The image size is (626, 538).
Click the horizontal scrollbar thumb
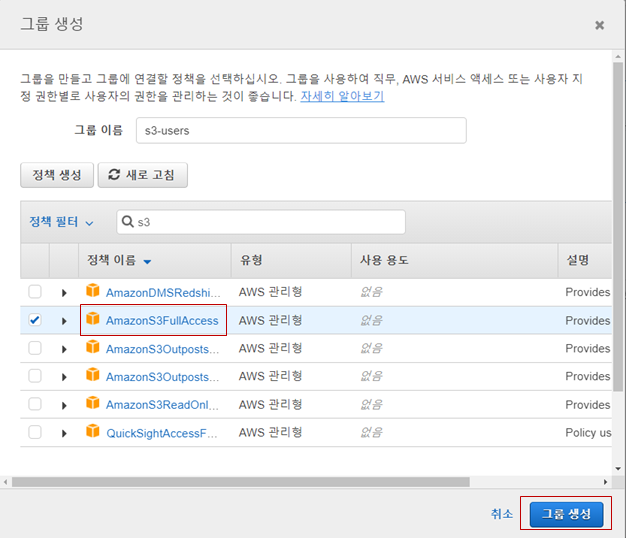[x=241, y=482]
